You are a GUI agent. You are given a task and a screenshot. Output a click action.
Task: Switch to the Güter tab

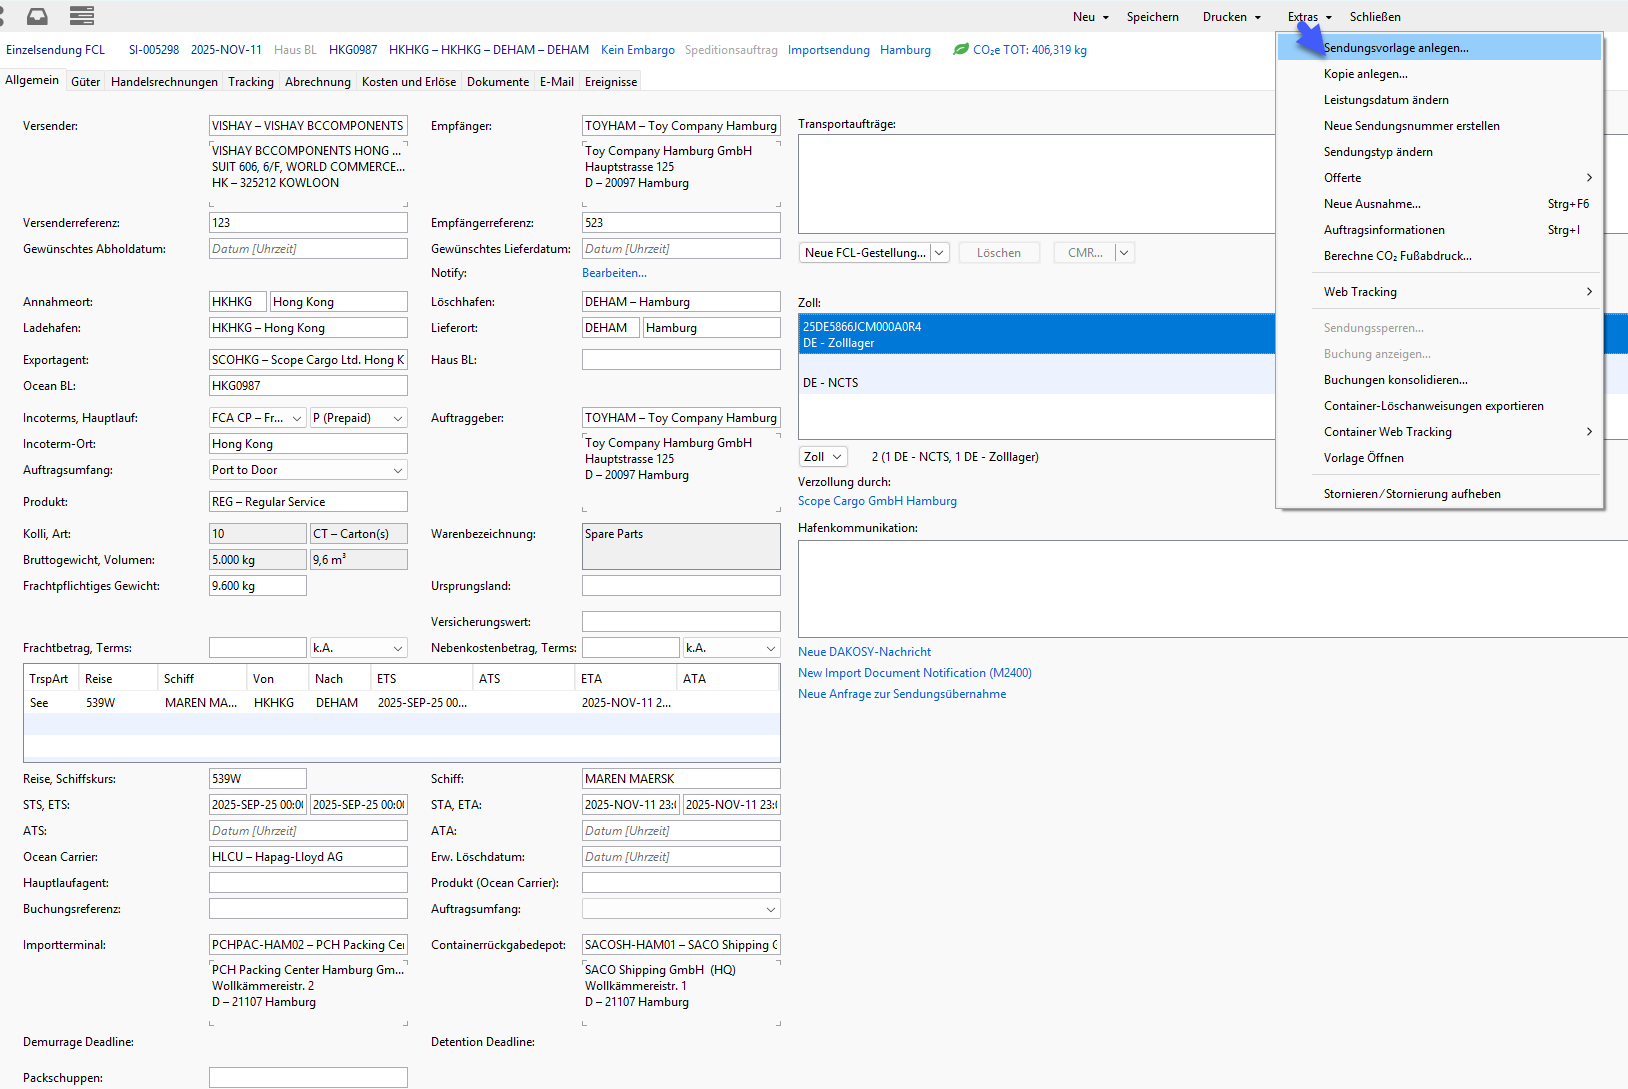(x=85, y=82)
